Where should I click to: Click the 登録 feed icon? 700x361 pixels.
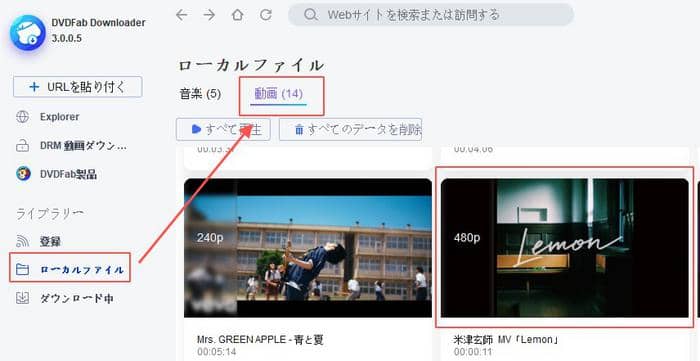point(22,241)
